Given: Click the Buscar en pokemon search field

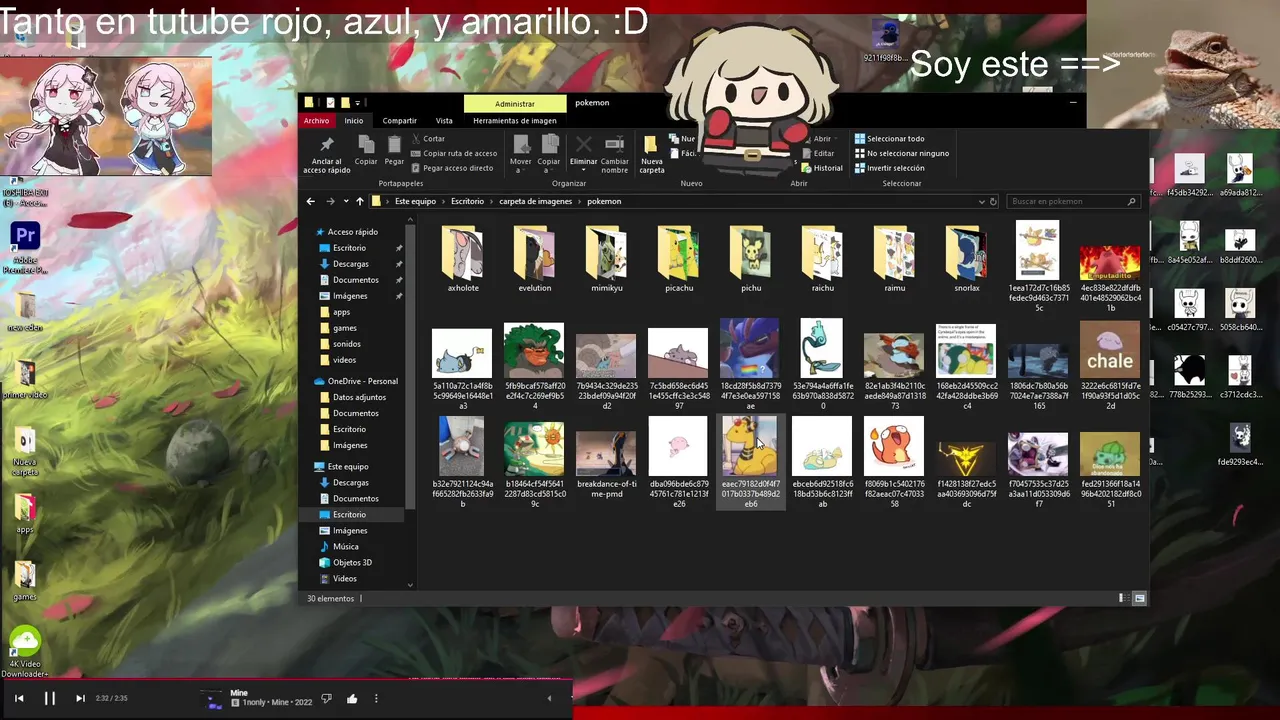Looking at the screenshot, I should 1072,201.
